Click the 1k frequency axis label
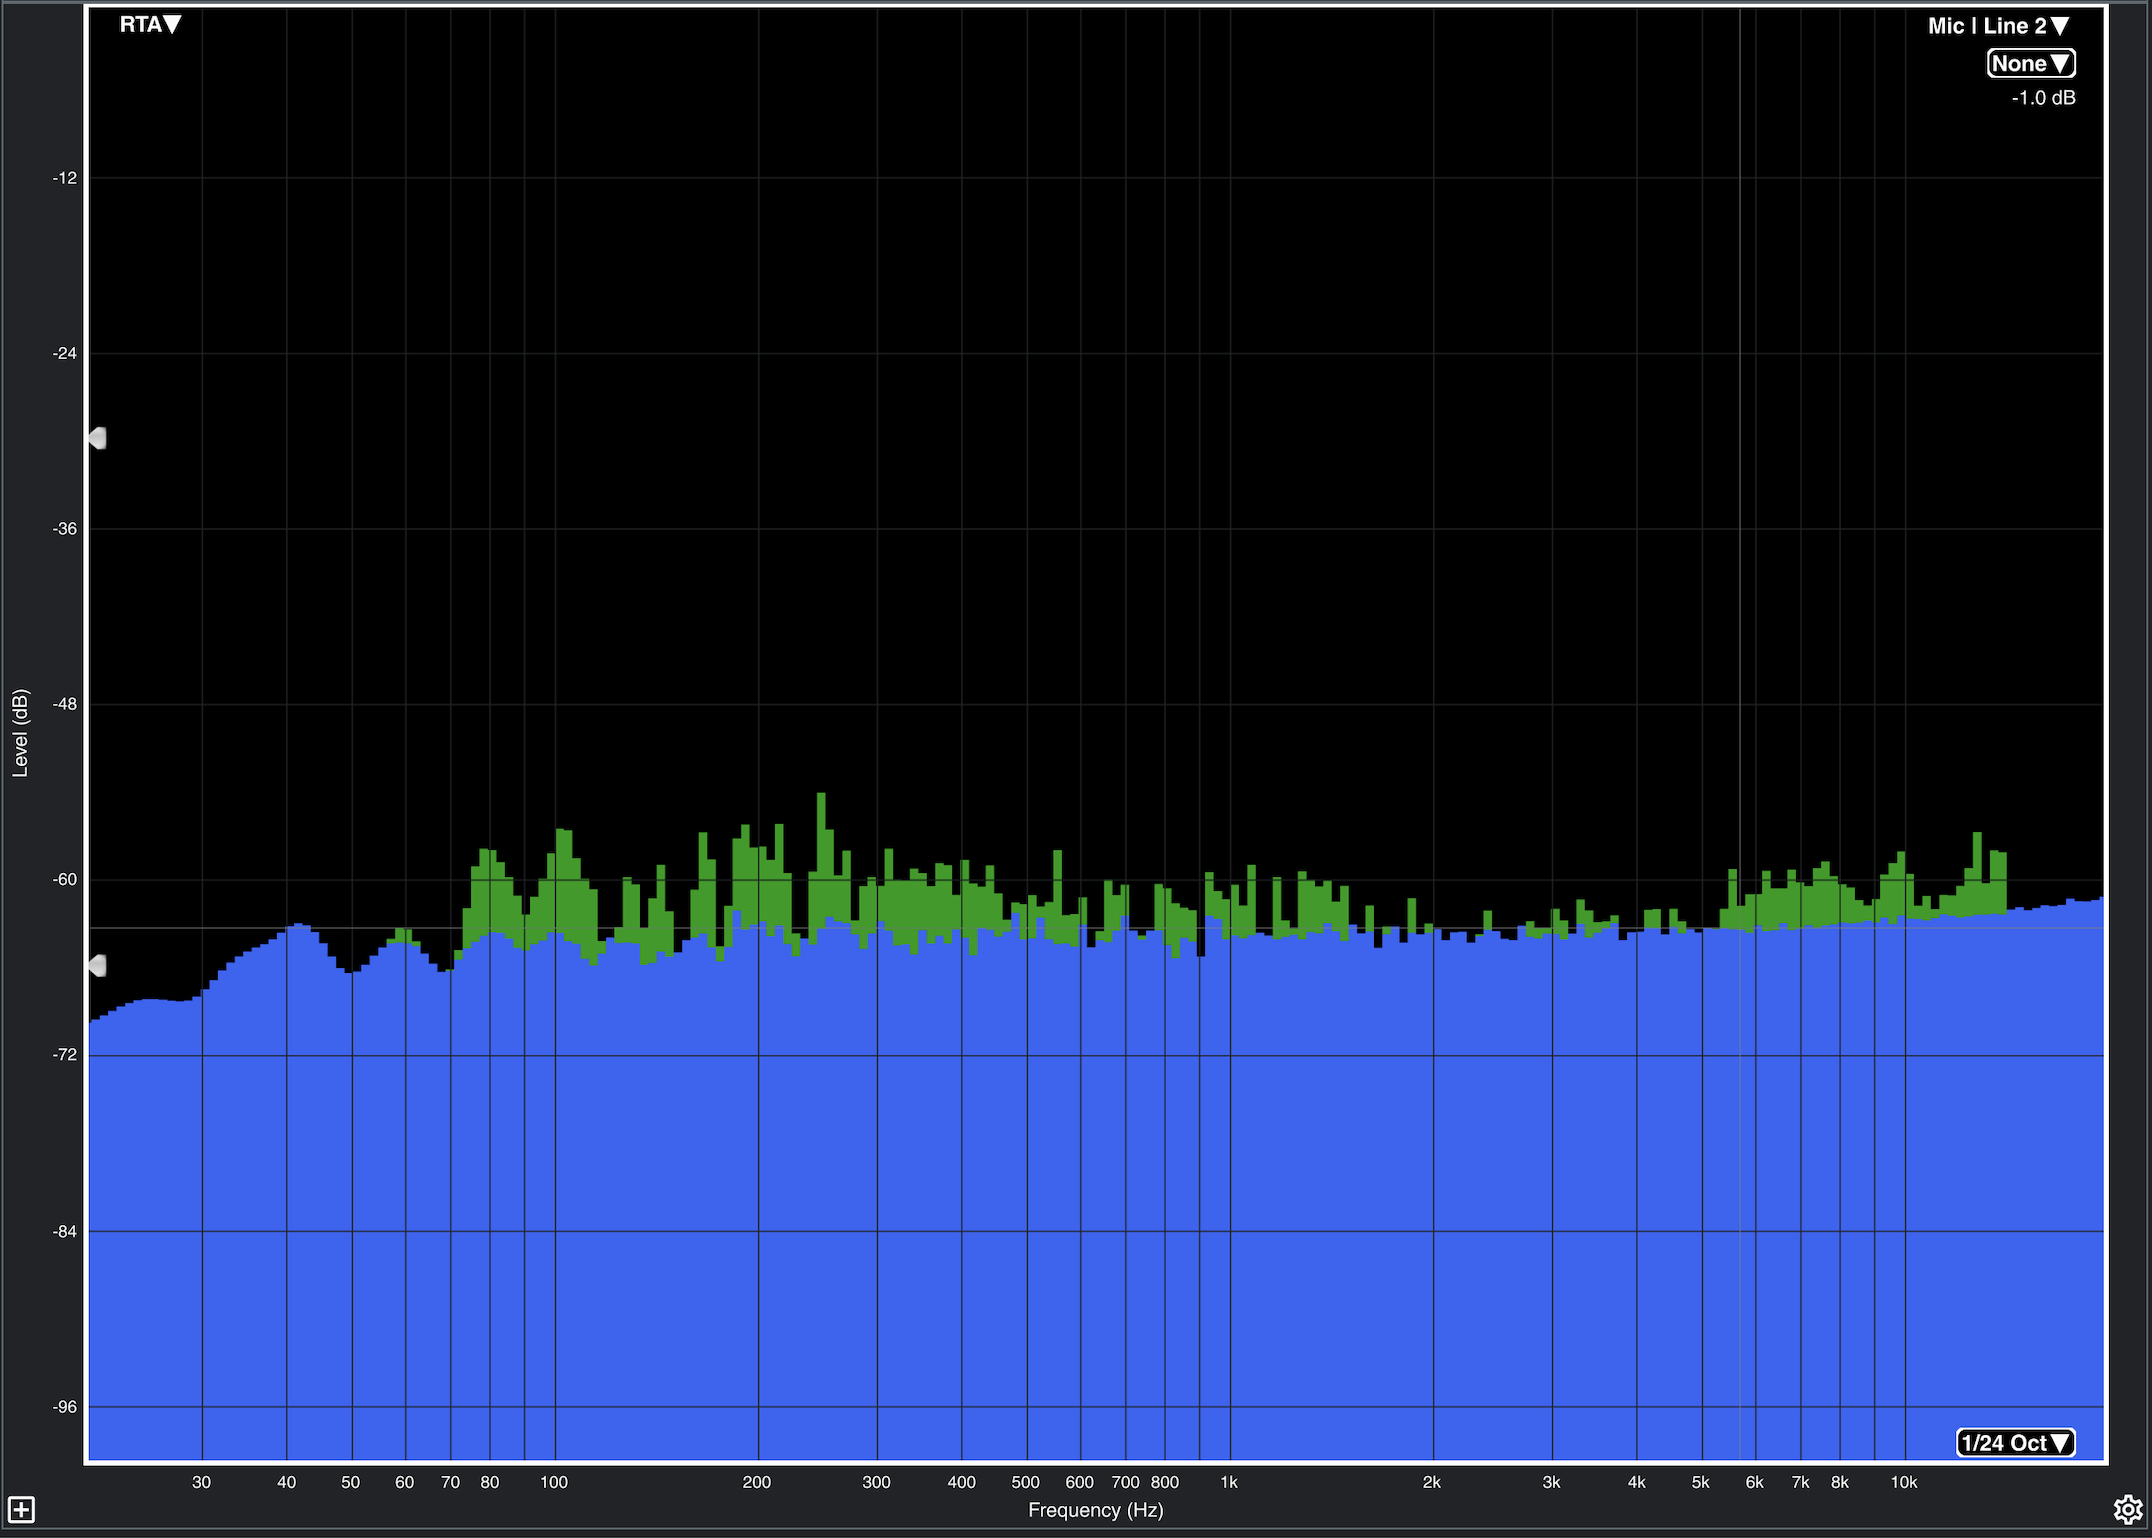2152x1538 pixels. click(x=1229, y=1482)
